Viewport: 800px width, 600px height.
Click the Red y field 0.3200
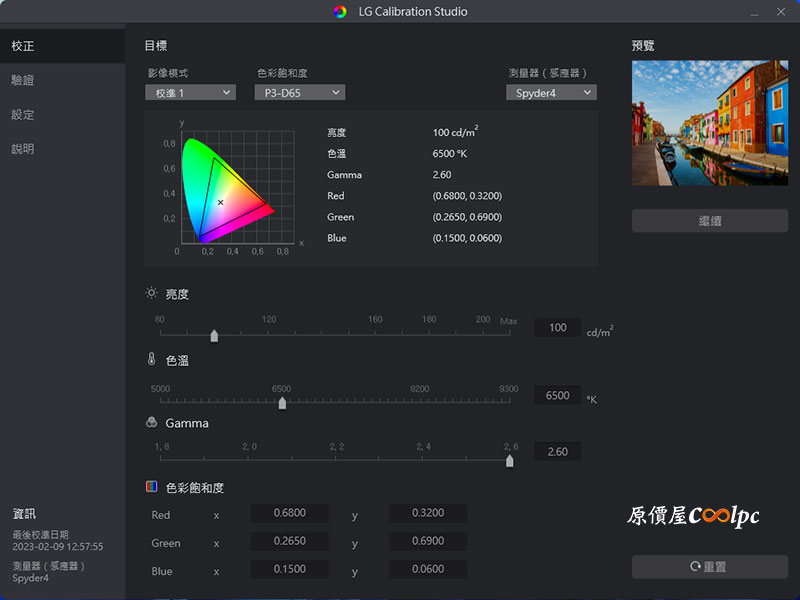[x=428, y=513]
